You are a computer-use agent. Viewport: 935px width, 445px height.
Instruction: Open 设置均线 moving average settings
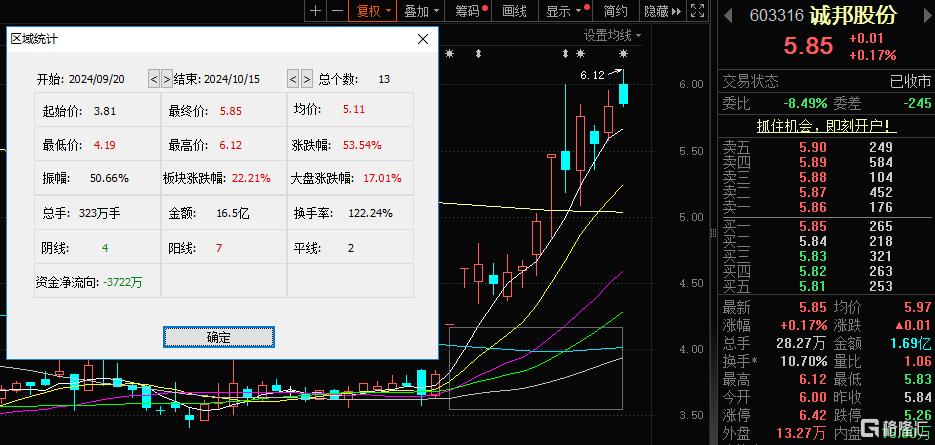612,36
